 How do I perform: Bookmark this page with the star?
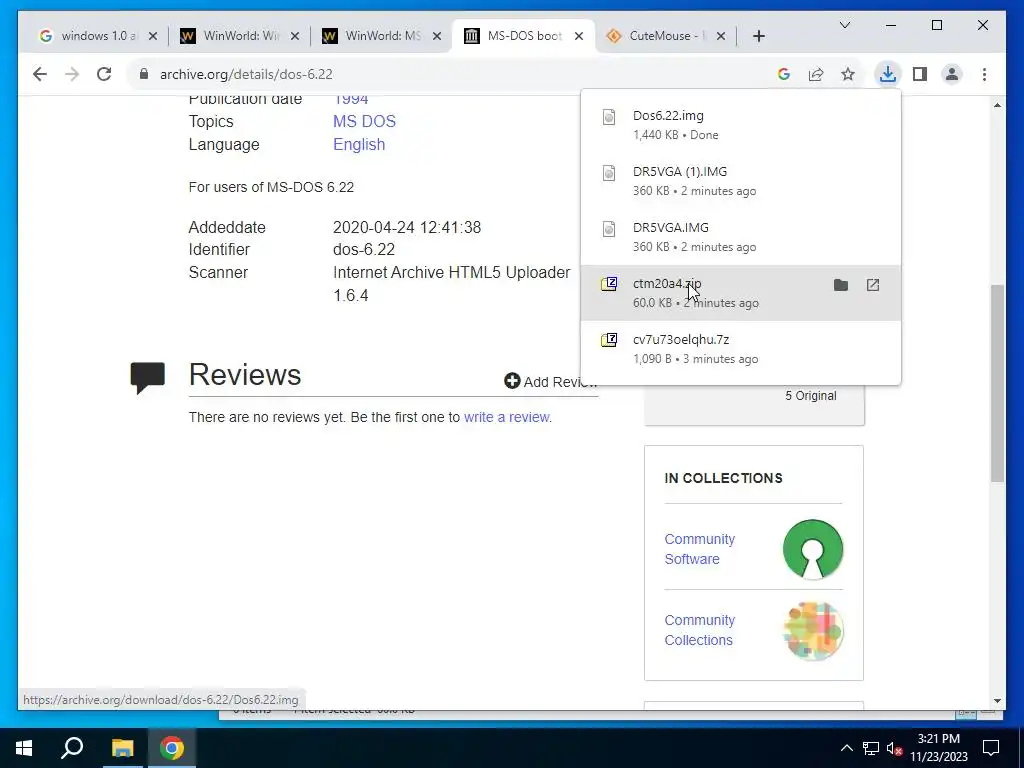[x=848, y=74]
